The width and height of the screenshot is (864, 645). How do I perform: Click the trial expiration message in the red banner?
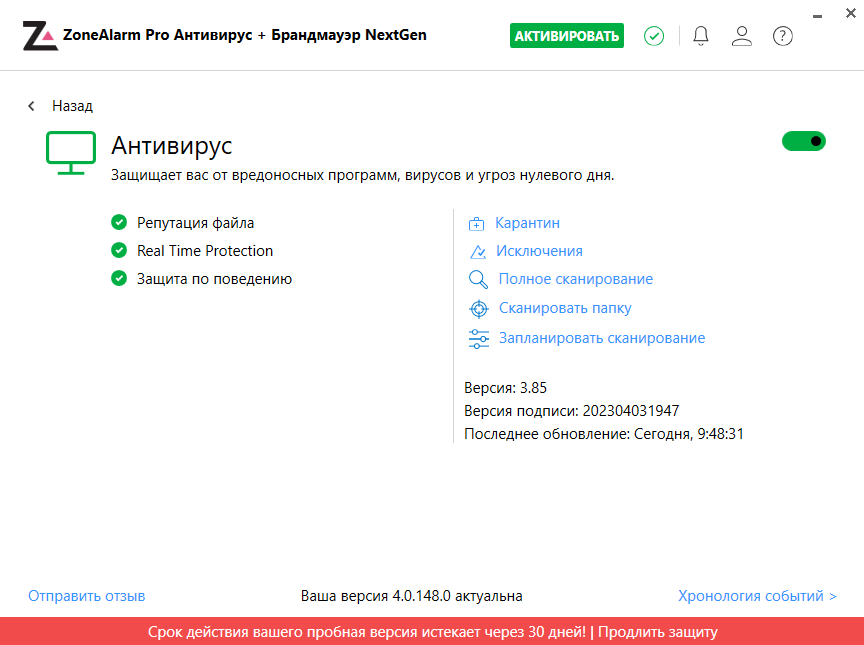pos(366,632)
